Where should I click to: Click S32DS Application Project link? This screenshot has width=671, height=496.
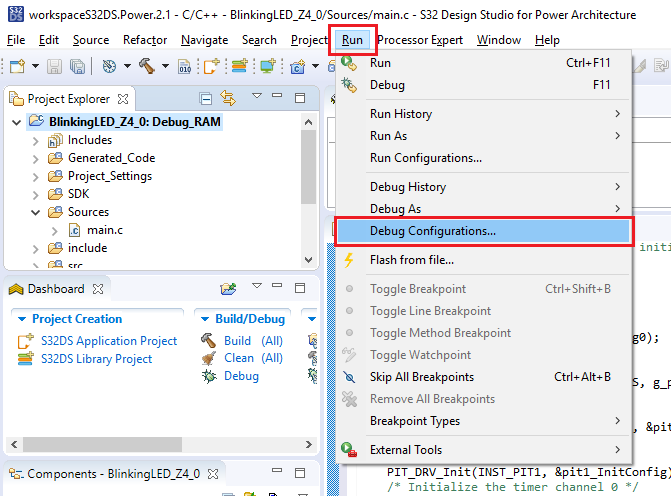[x=109, y=341]
